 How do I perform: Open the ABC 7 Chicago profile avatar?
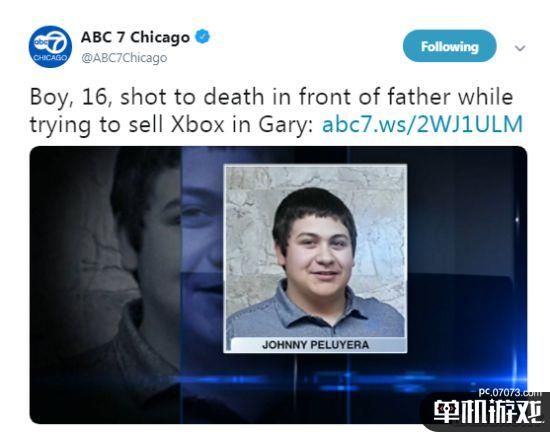50,47
